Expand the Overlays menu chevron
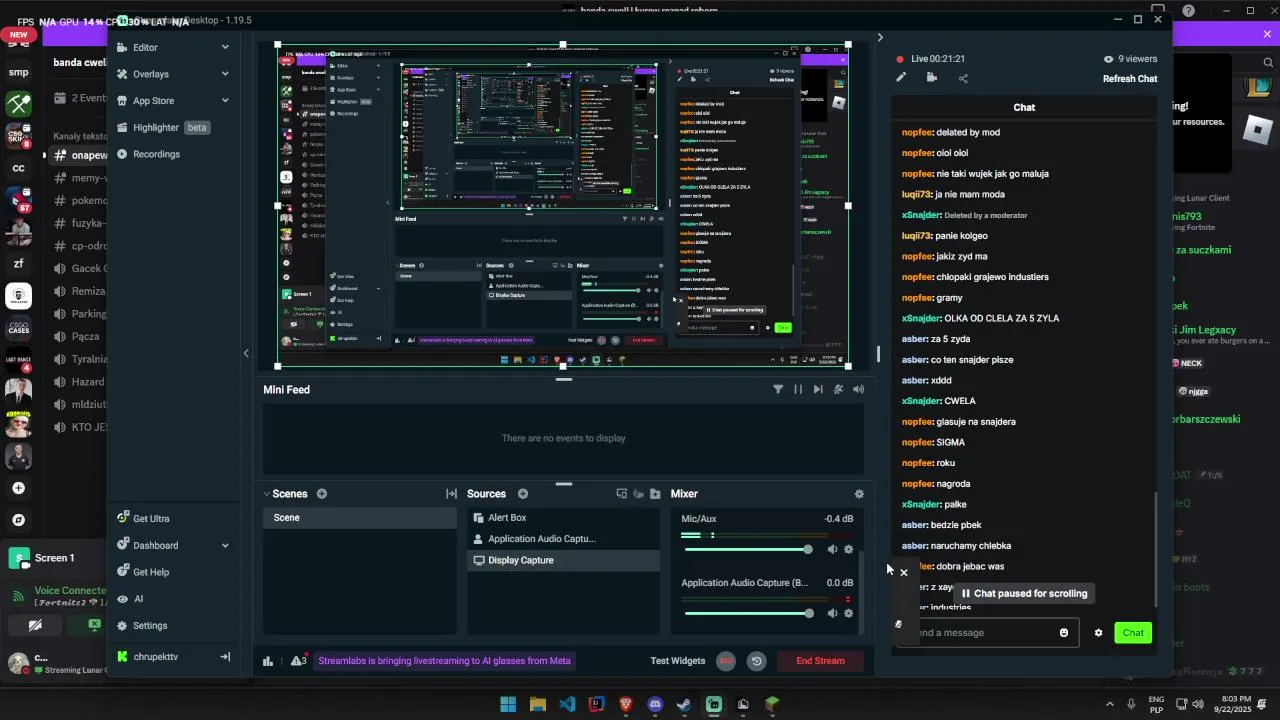This screenshot has width=1280, height=720. (225, 74)
